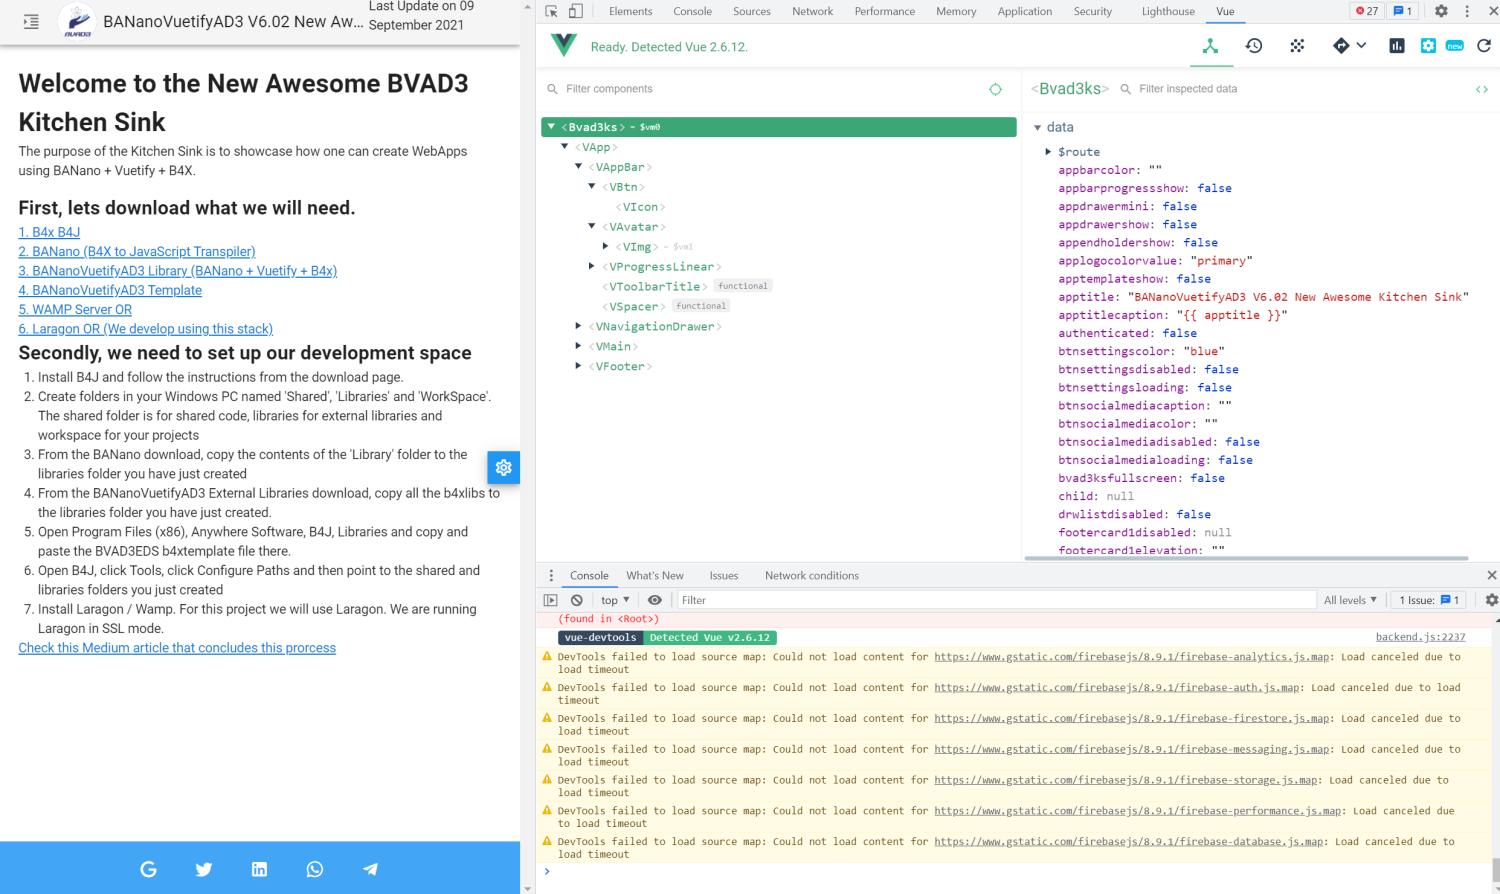Viewport: 1500px width, 894px height.
Task: Open component in editor code icon
Action: pos(1482,89)
